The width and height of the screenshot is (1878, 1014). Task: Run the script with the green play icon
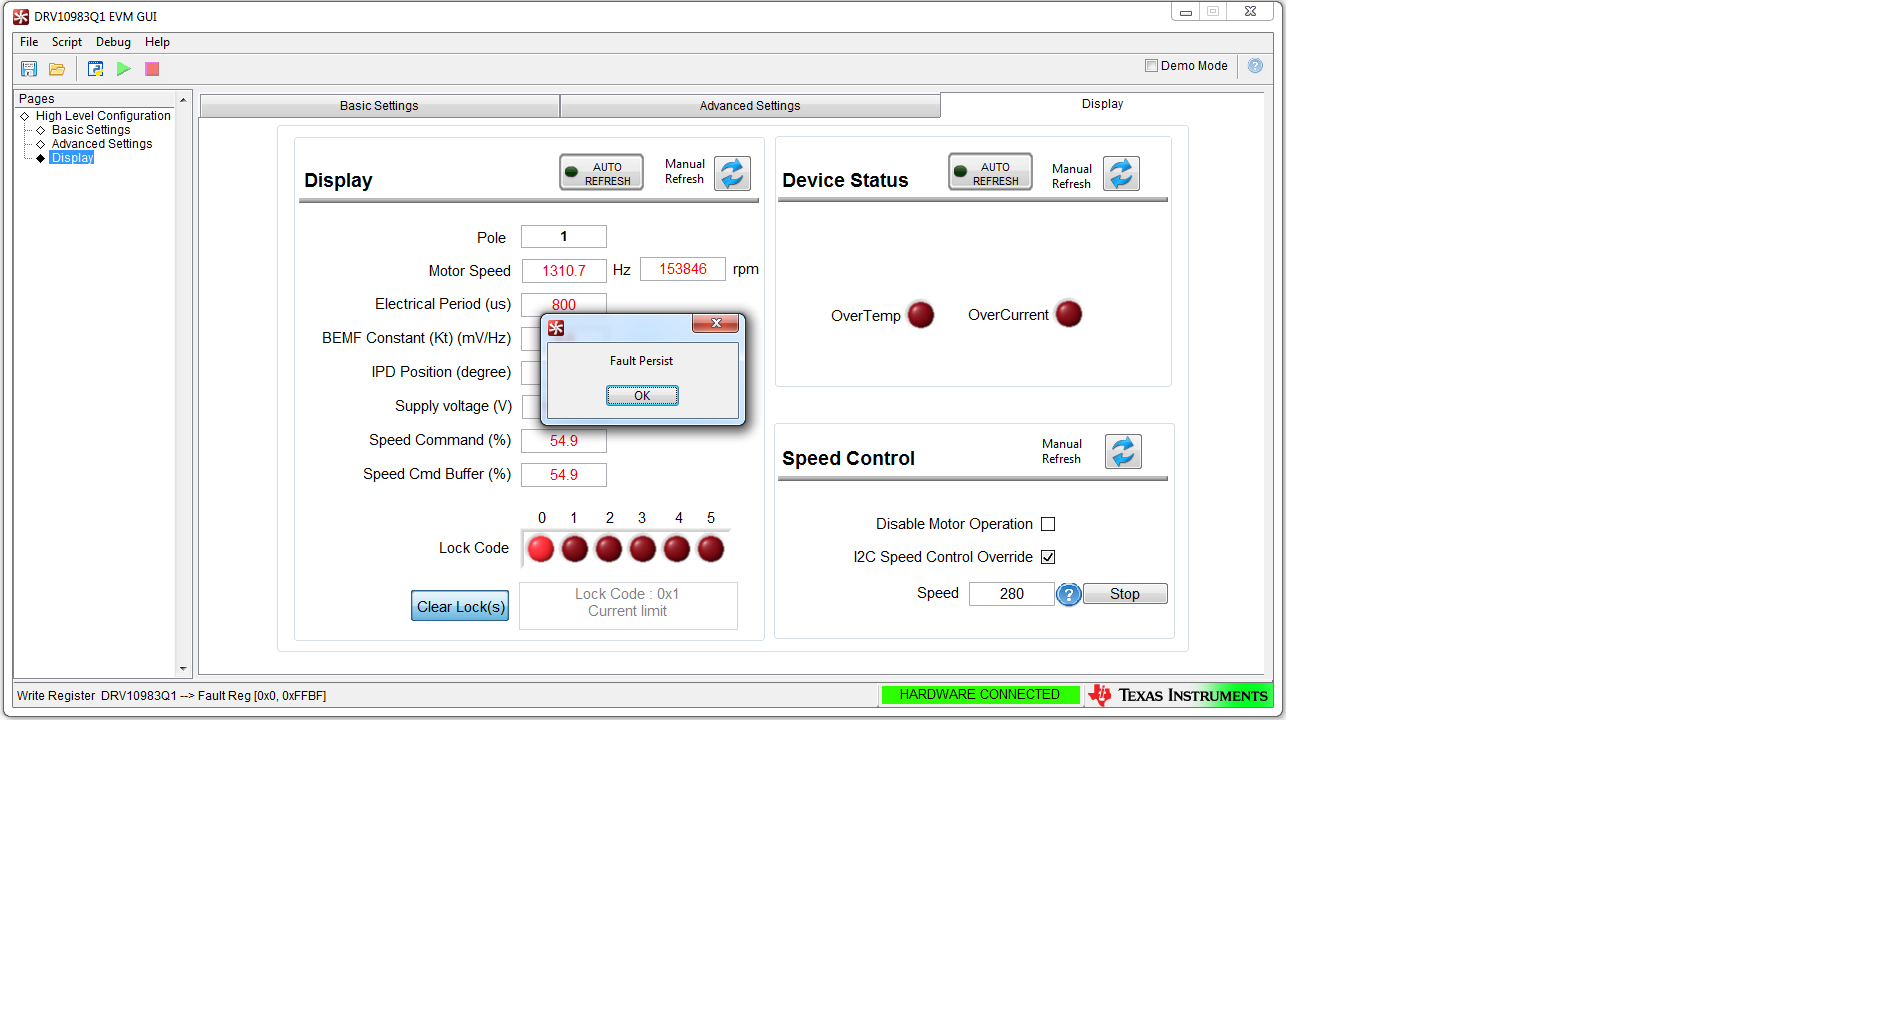[124, 69]
